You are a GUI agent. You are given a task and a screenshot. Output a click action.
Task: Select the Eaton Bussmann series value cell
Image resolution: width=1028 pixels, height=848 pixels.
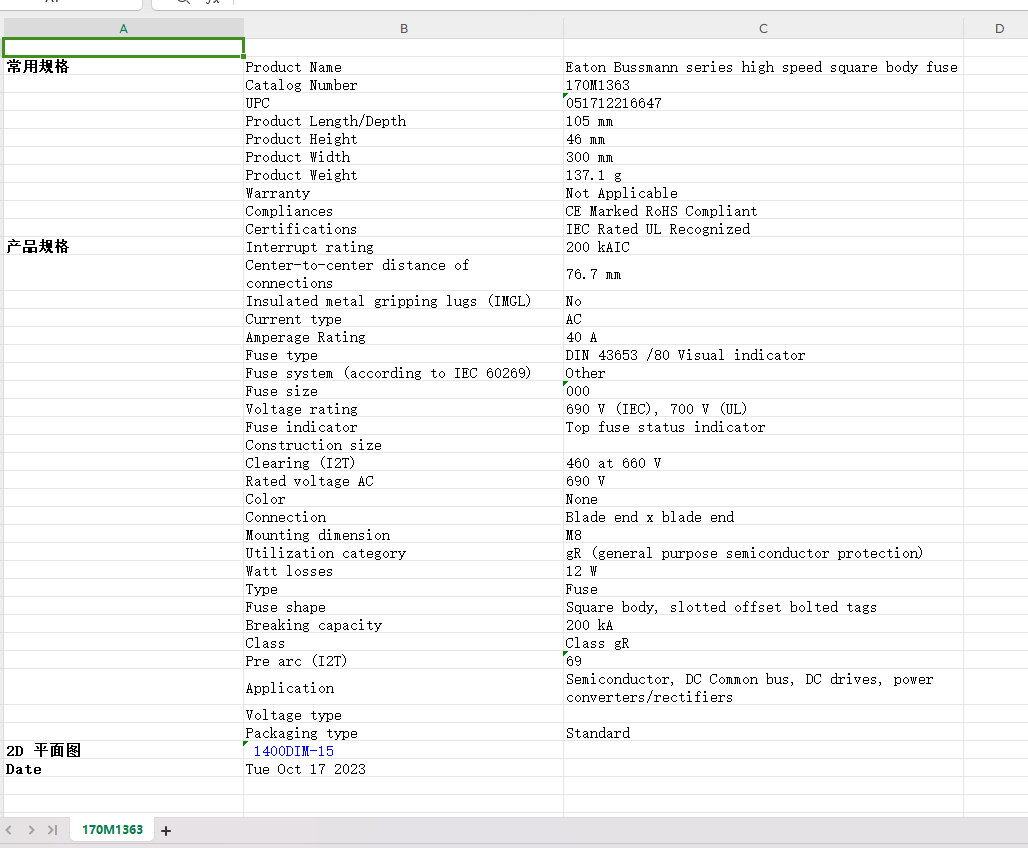pyautogui.click(x=763, y=66)
